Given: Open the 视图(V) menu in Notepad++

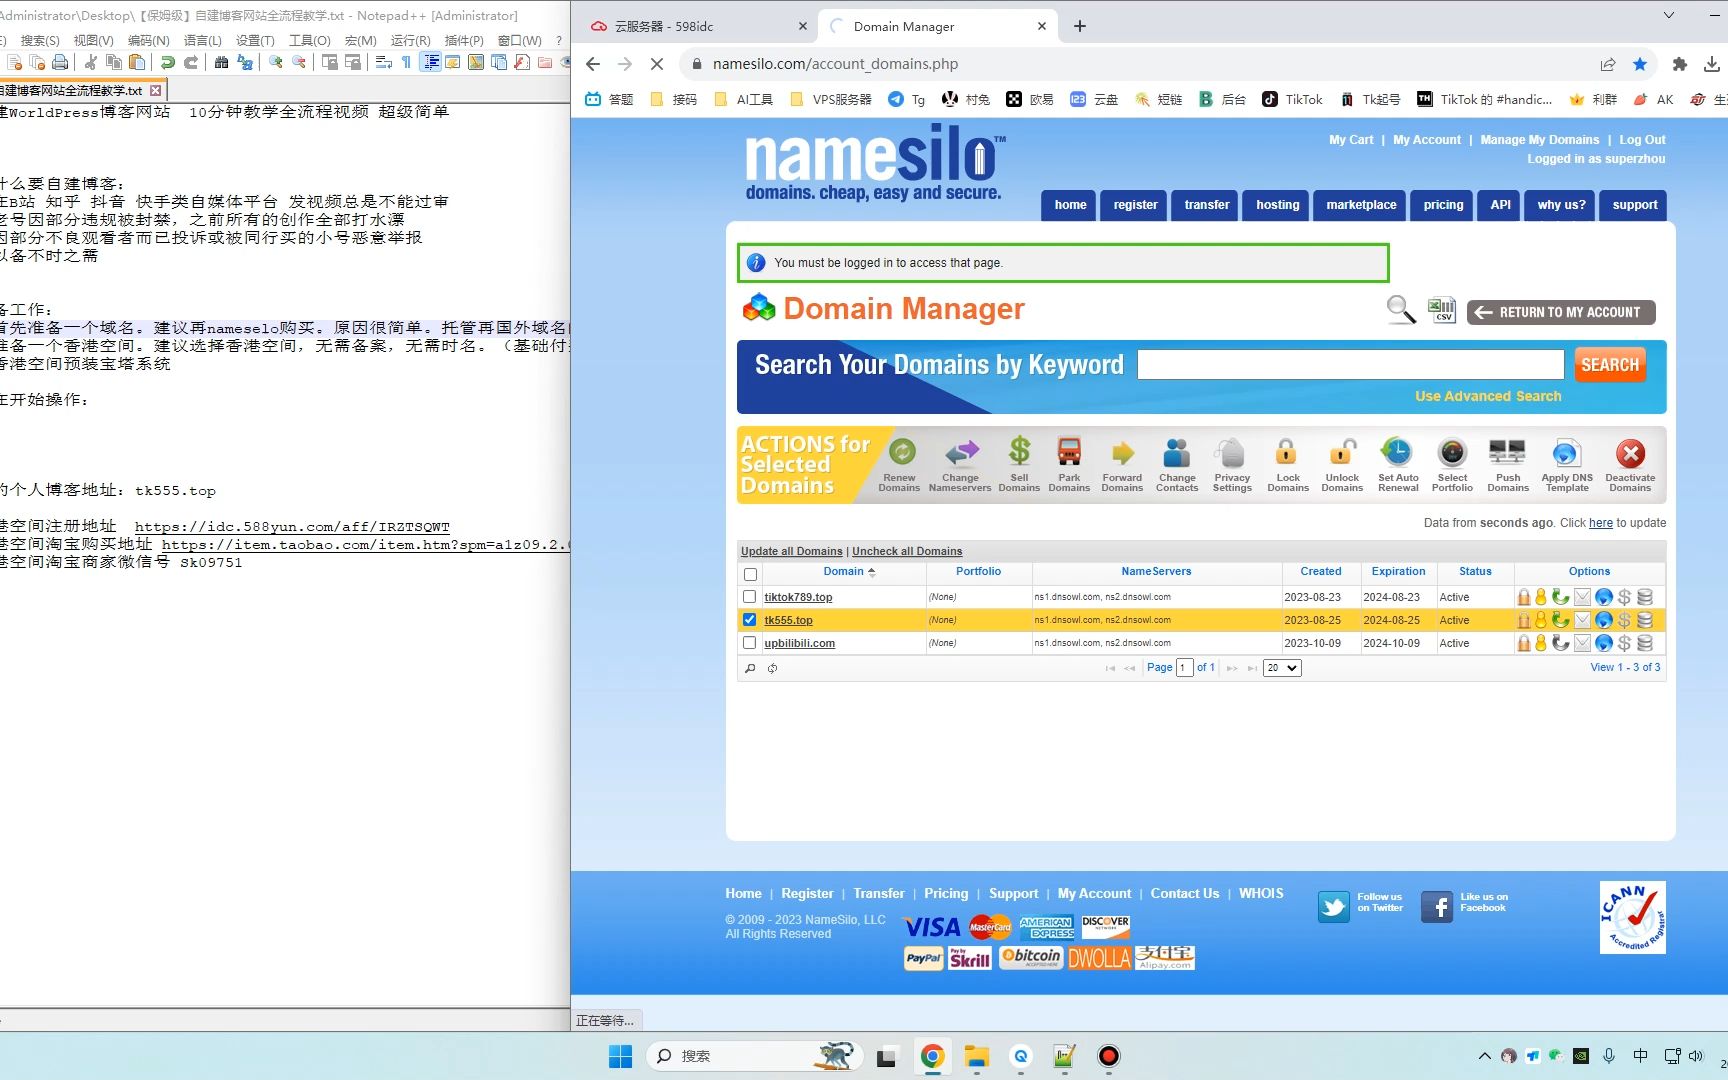Looking at the screenshot, I should [x=93, y=40].
